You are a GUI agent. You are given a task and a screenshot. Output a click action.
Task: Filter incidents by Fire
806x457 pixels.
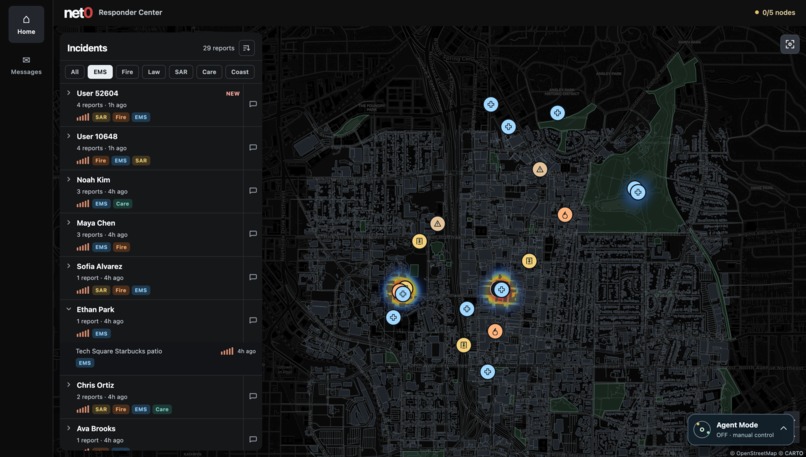[x=127, y=72]
